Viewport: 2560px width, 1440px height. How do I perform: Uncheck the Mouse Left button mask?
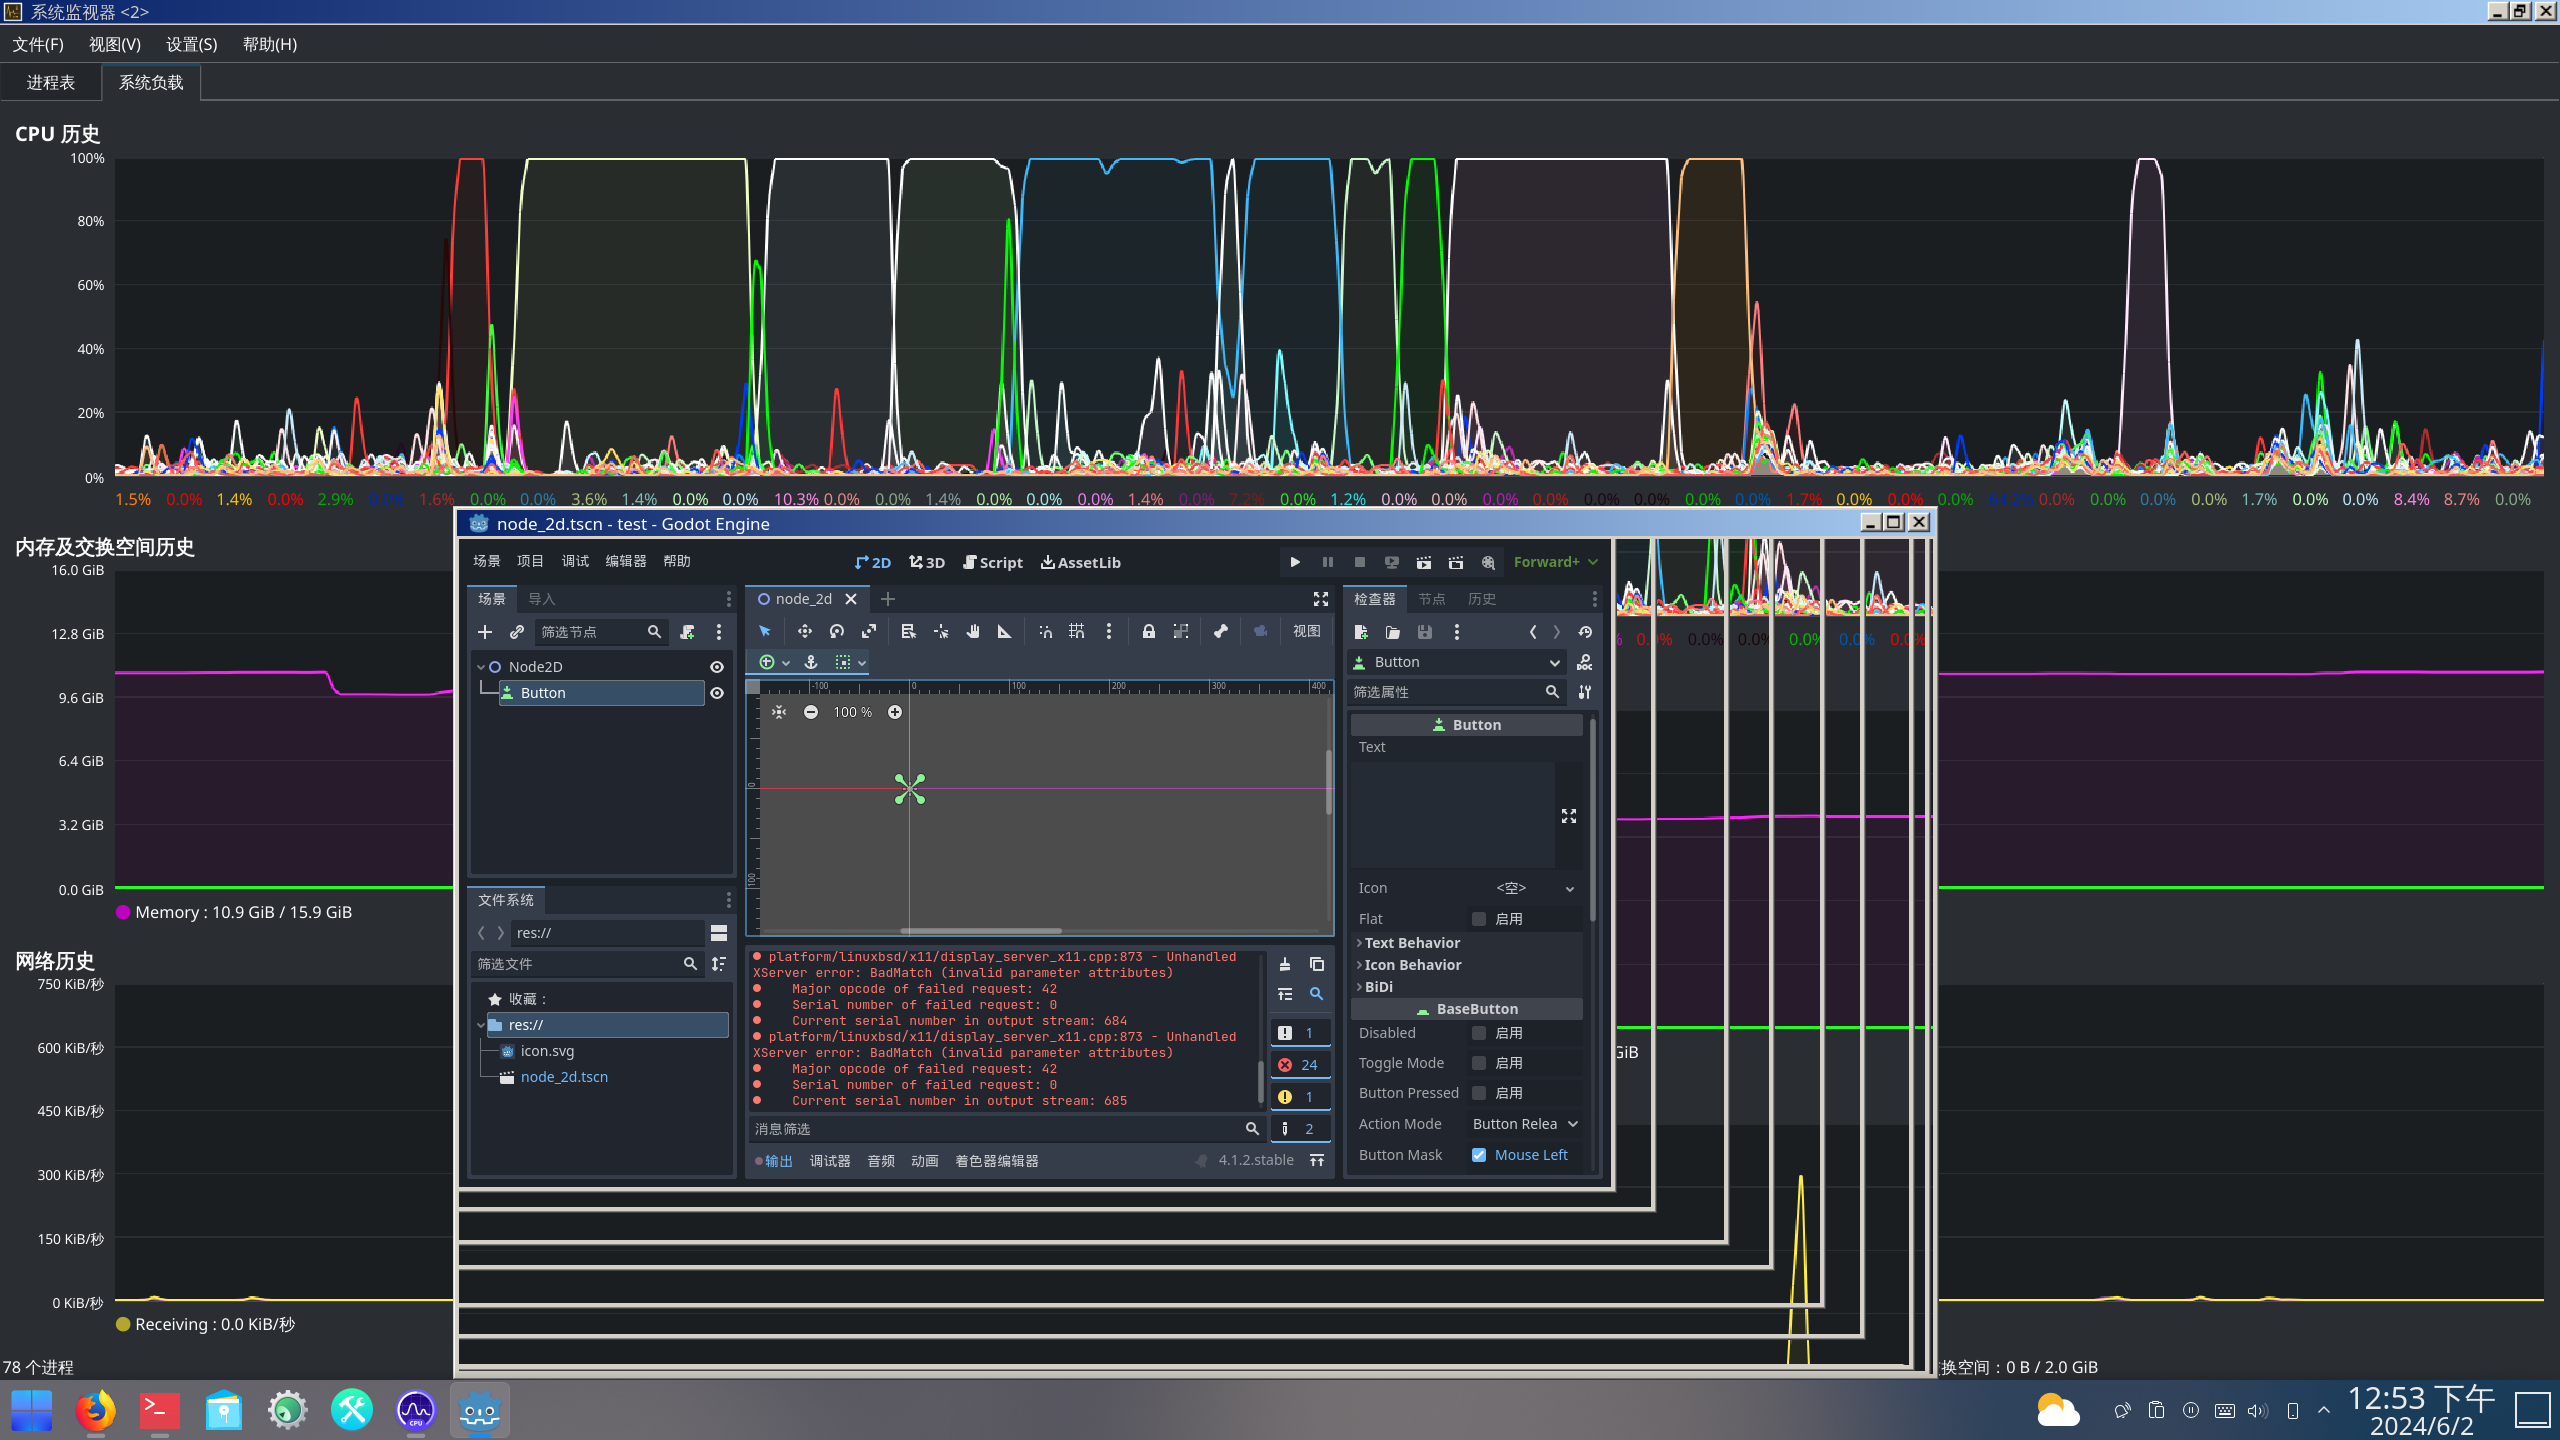[1479, 1155]
